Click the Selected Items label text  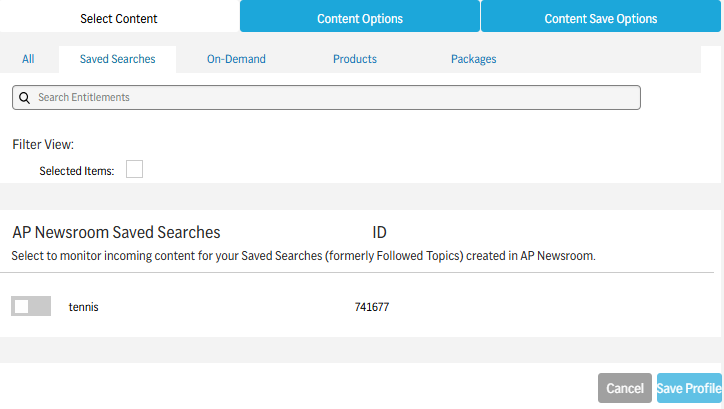77,171
